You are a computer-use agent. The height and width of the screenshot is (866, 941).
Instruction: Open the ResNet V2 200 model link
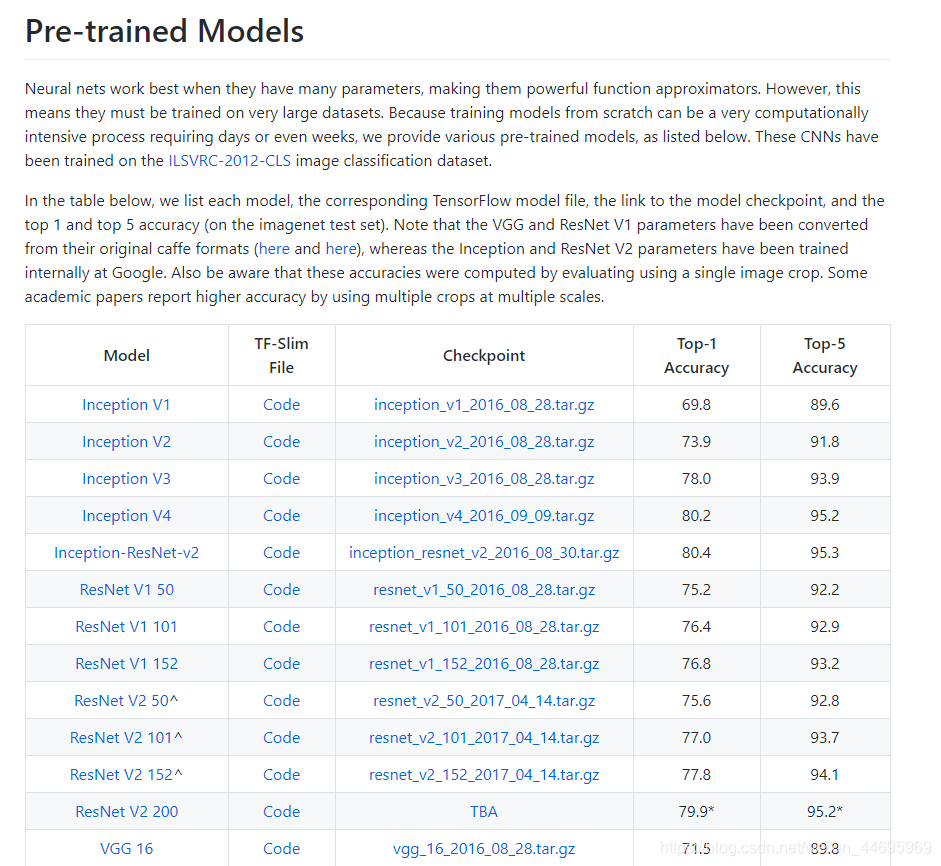point(127,812)
